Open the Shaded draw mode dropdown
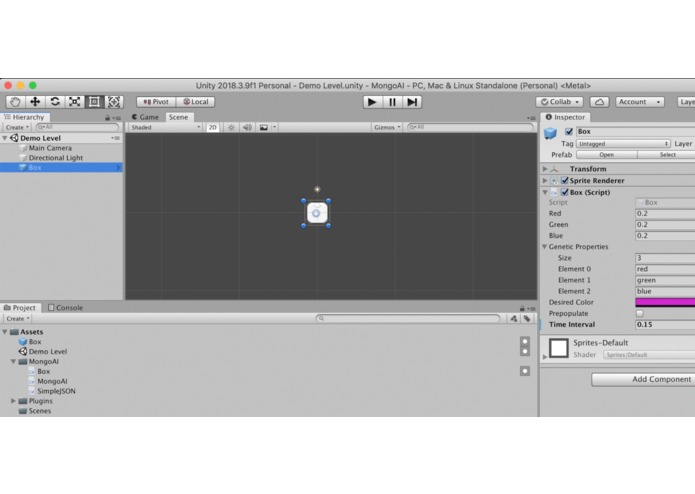Screen dimensions: 695x494 pyautogui.click(x=165, y=127)
